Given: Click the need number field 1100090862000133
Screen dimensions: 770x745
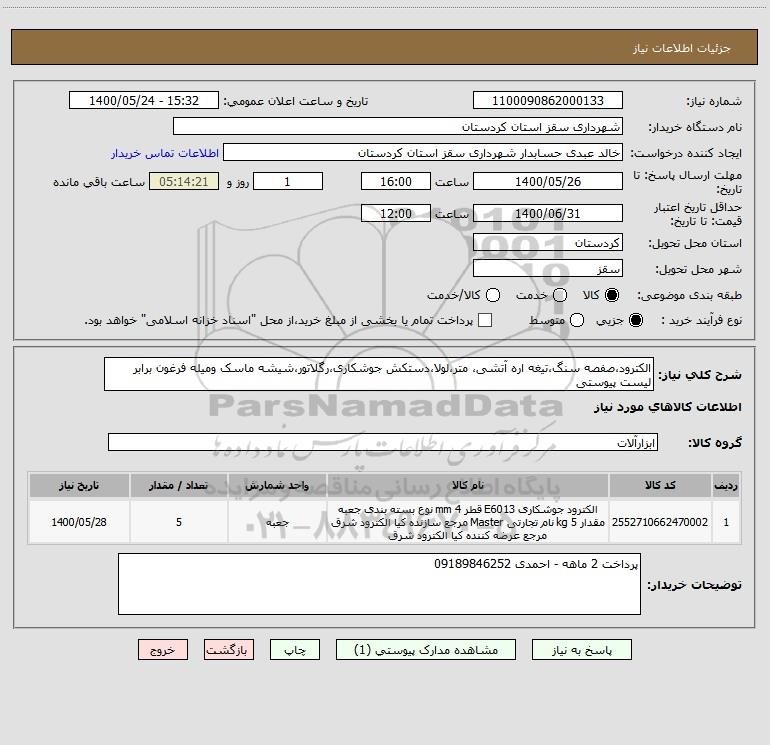Looking at the screenshot, I should [x=548, y=100].
